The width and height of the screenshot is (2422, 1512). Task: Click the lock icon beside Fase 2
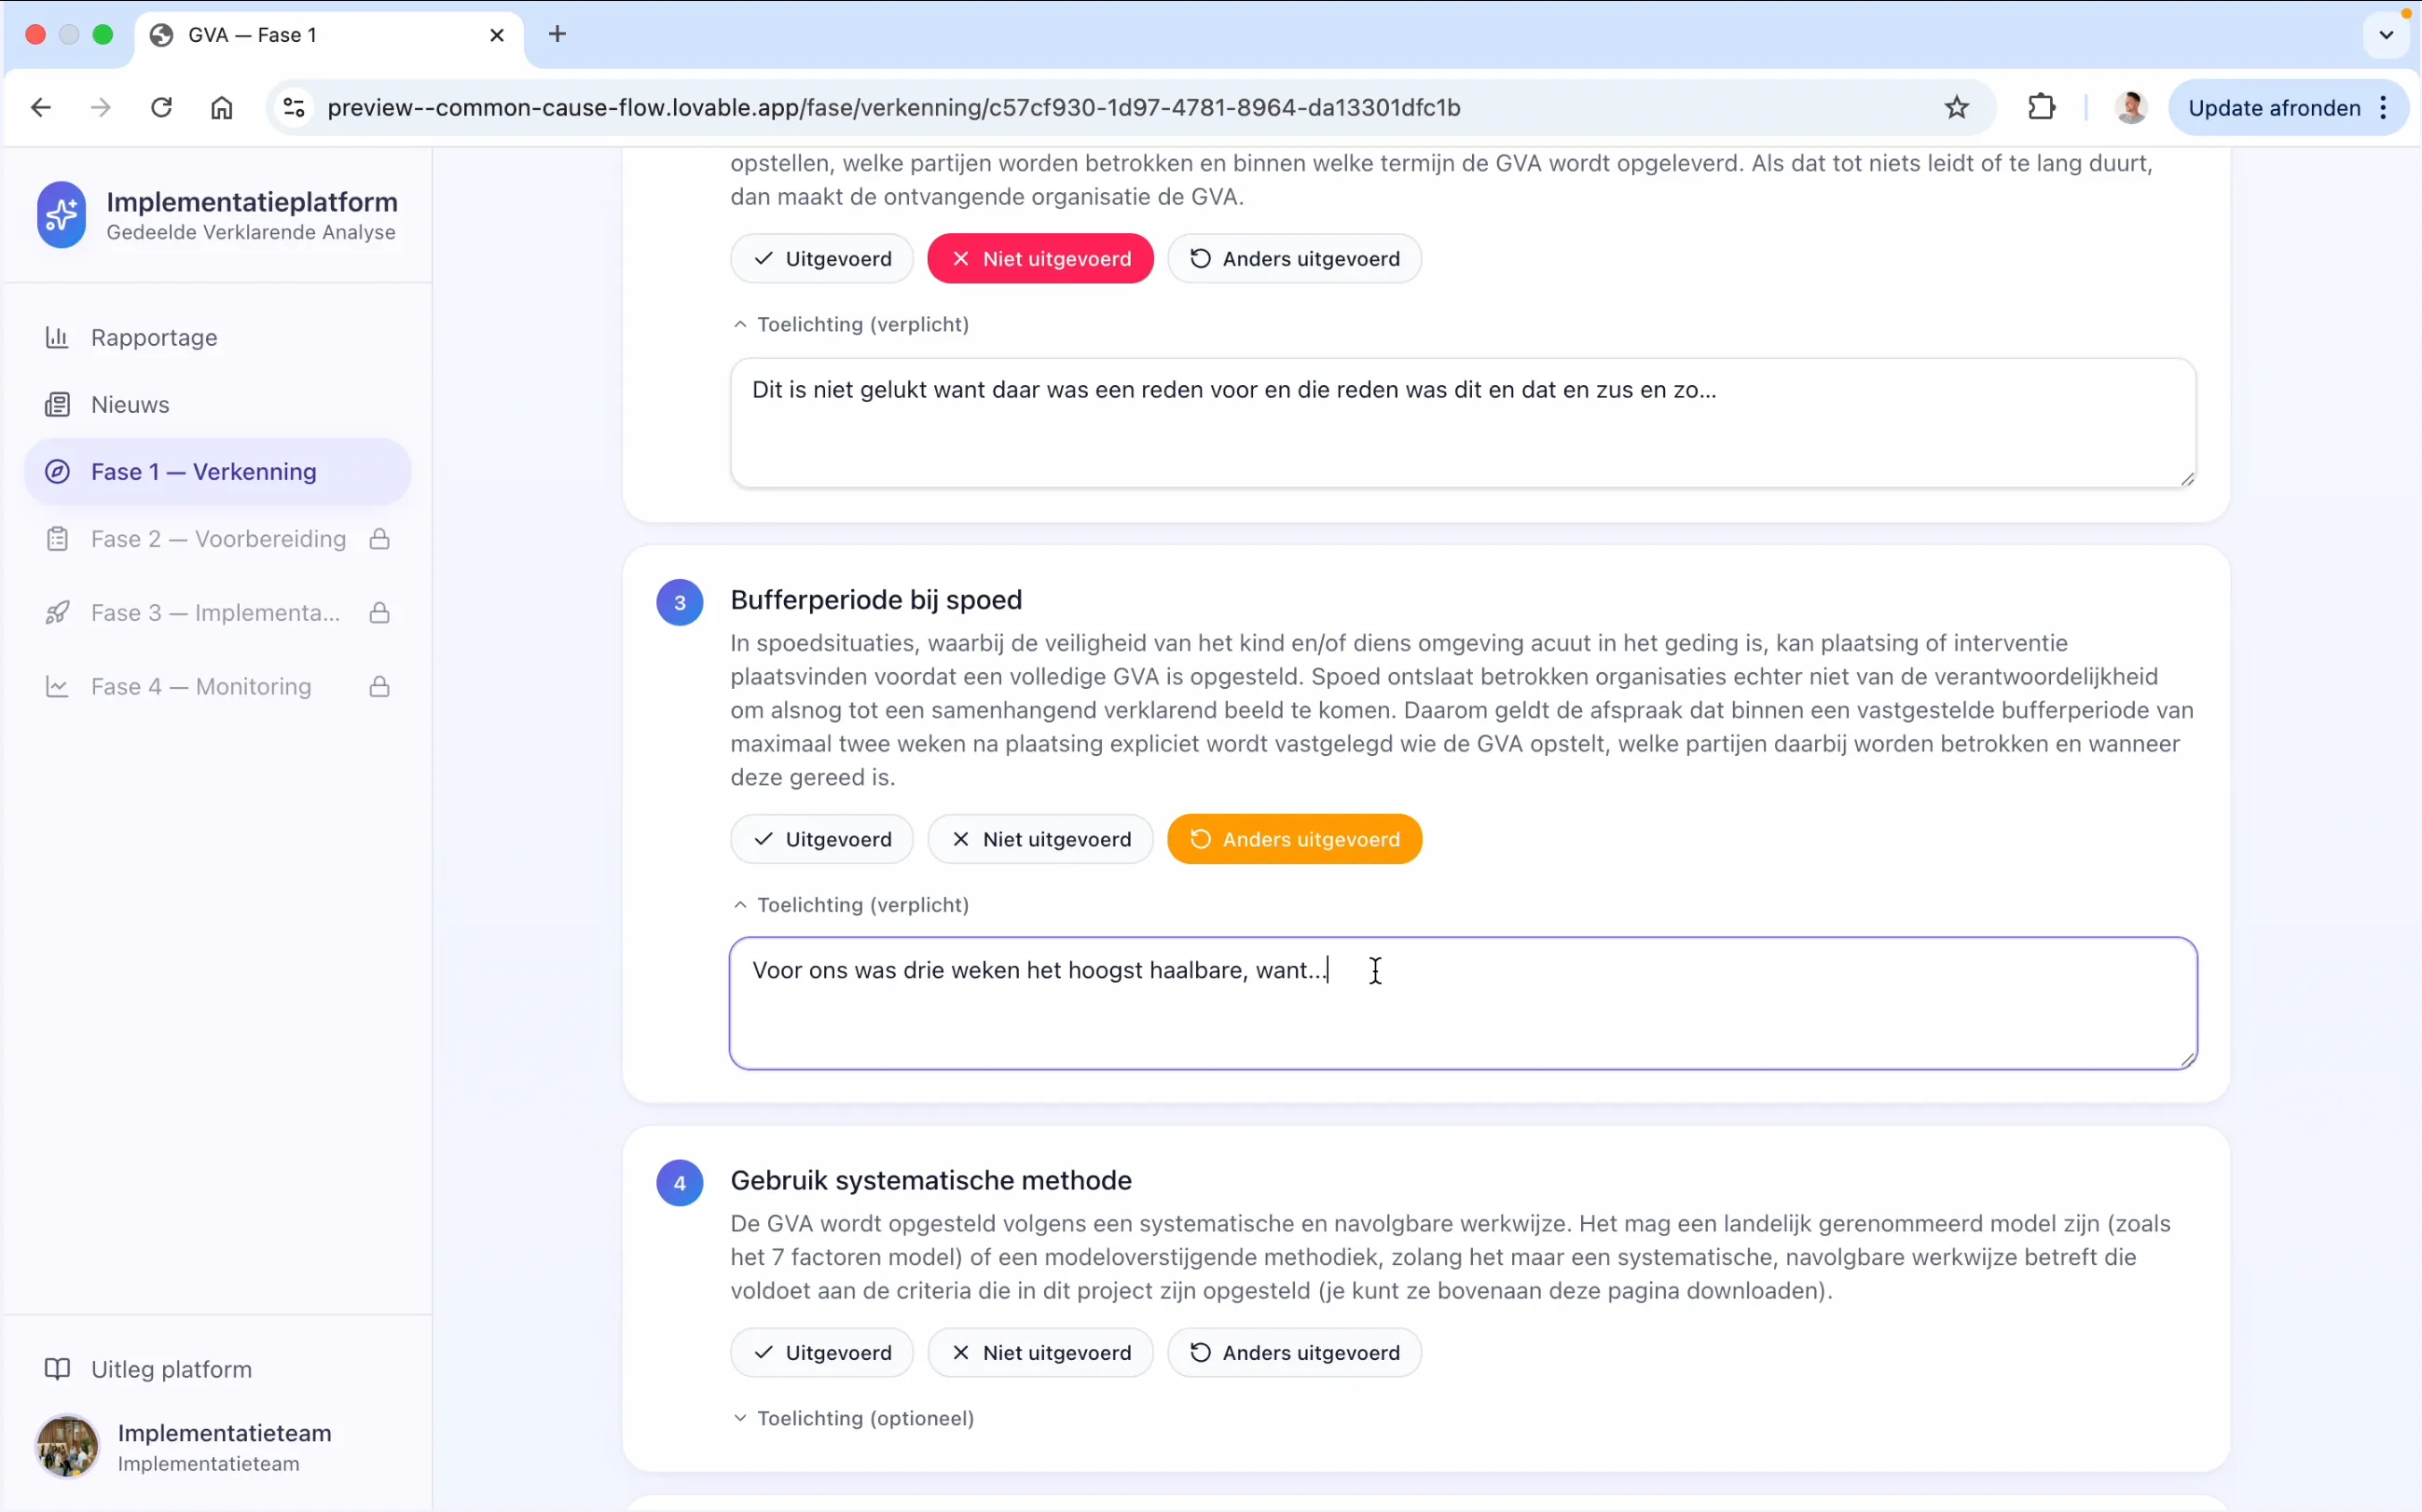click(379, 539)
